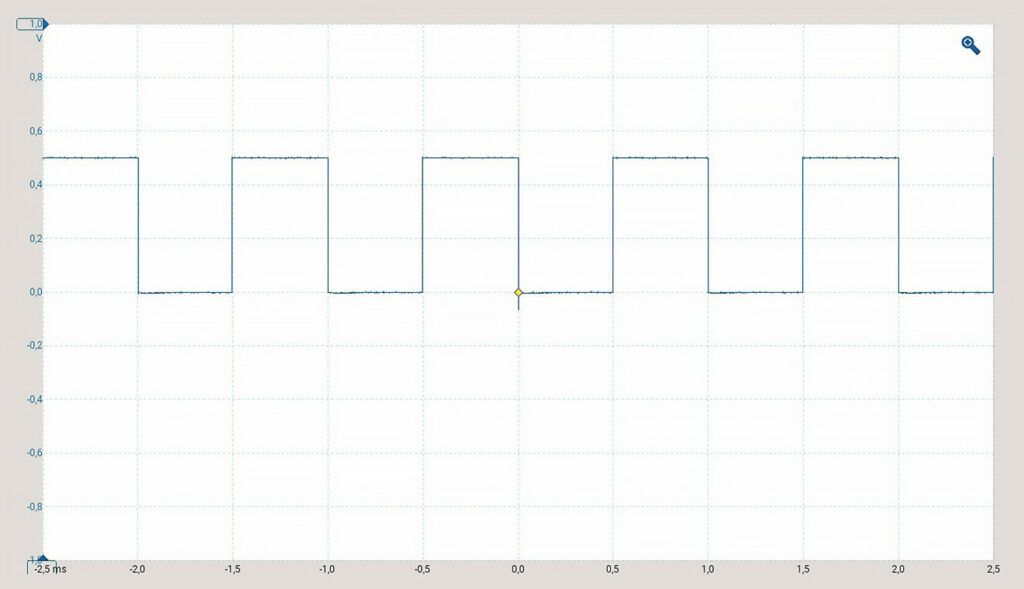This screenshot has width=1024, height=589.
Task: Click the 1,0 time axis label at bottom
Action: [708, 569]
